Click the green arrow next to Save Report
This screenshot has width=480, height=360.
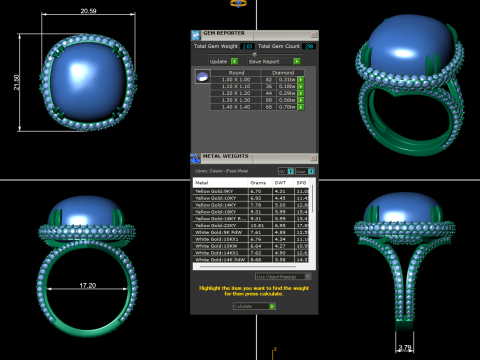tap(297, 61)
